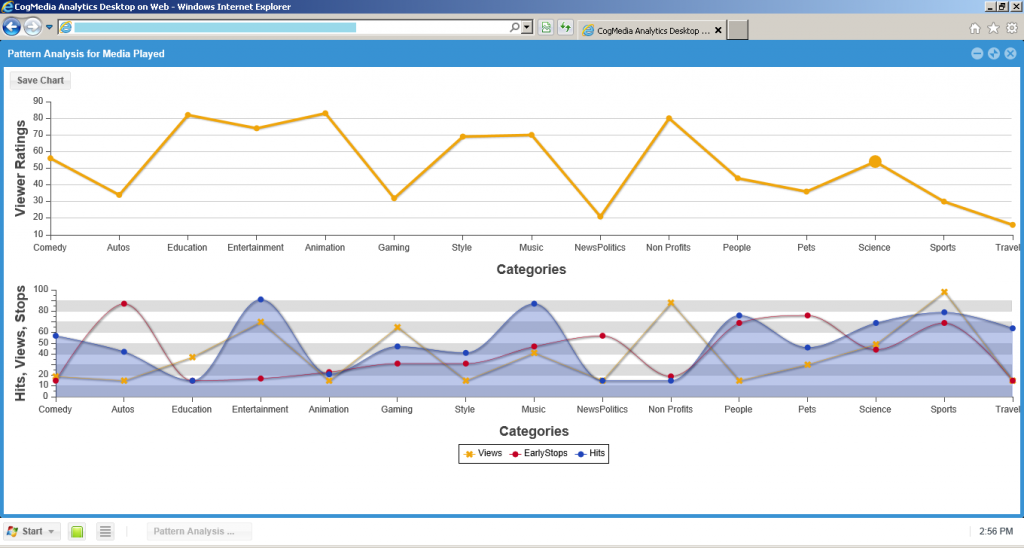Toggle the Views series in chart legend
Screen dimensions: 1024x548
pos(483,453)
